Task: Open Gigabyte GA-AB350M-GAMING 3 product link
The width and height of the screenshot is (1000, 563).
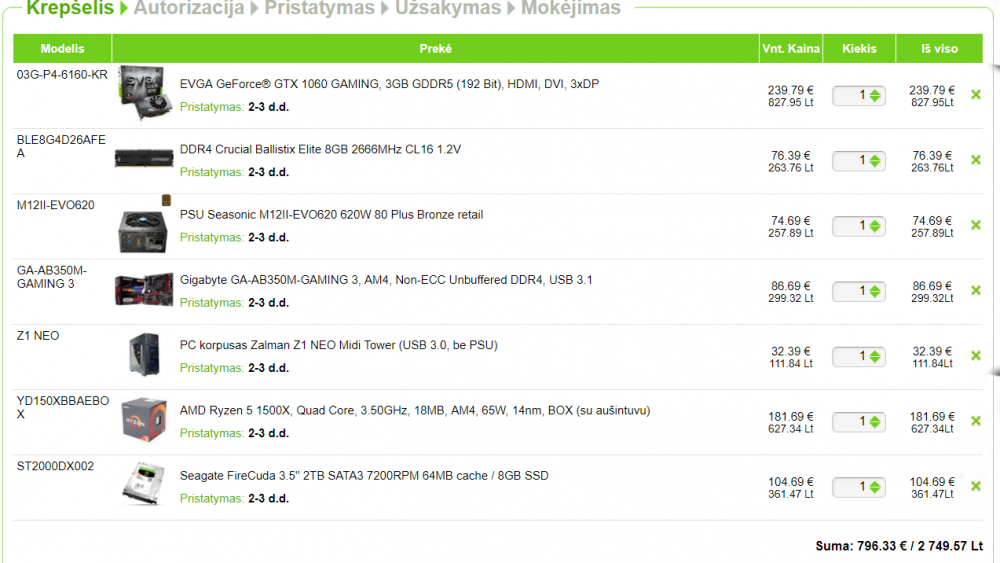Action: (386, 280)
